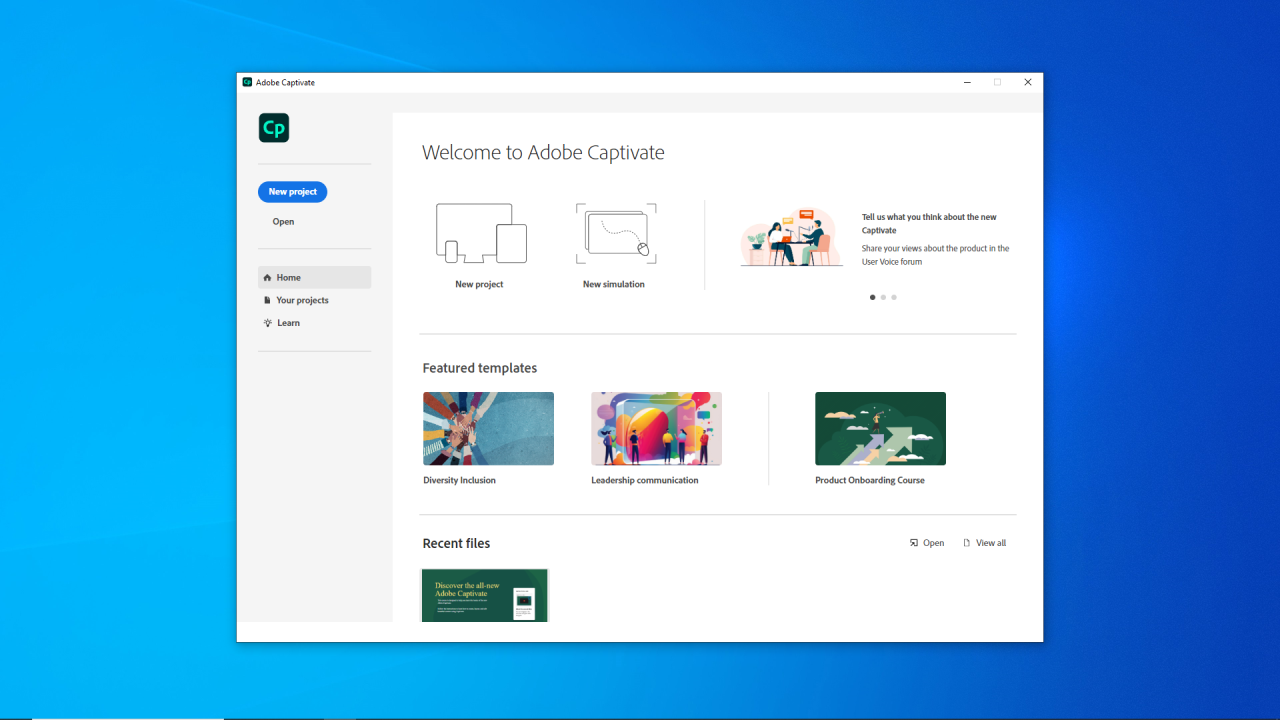Viewport: 1280px width, 720px height.
Task: Click the New simulation screen-capture illustration
Action: (616, 234)
